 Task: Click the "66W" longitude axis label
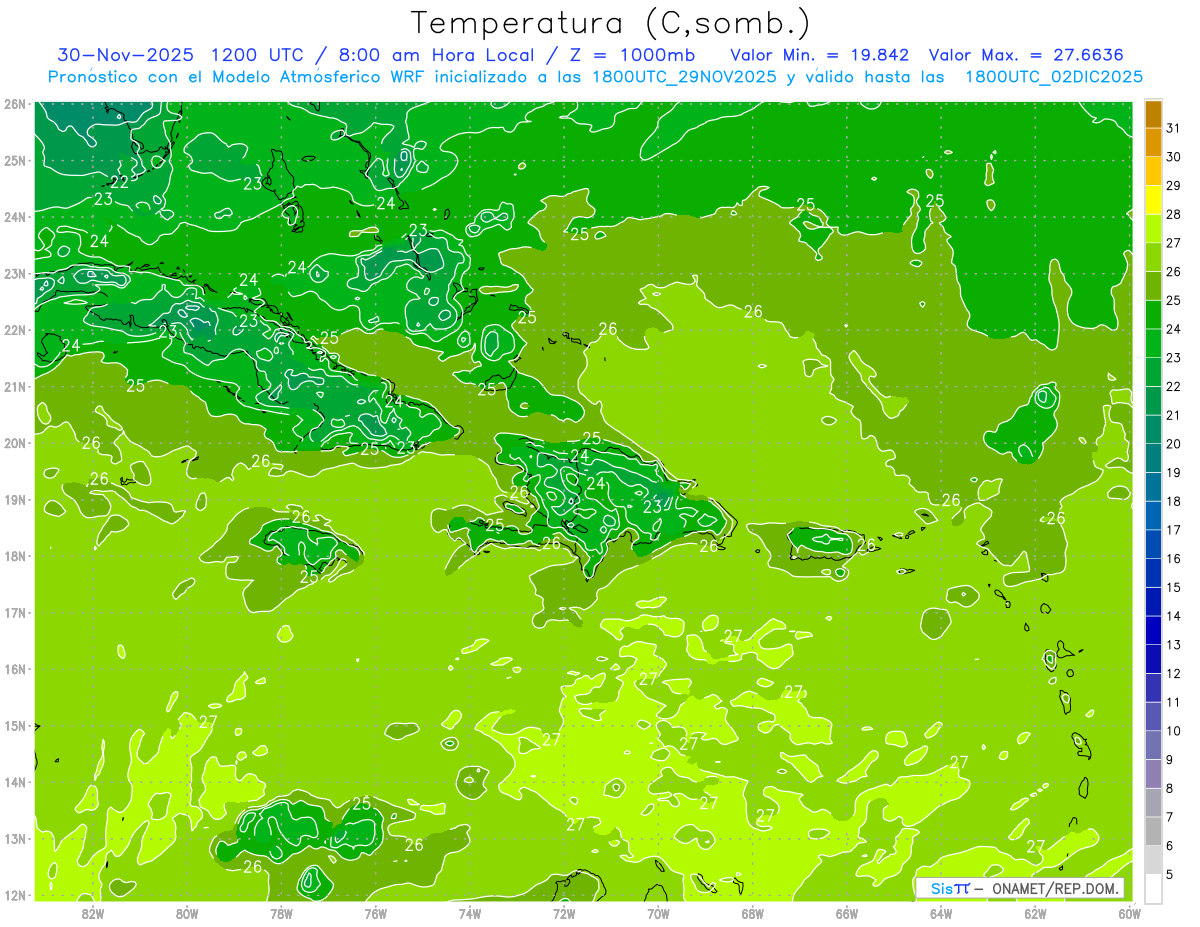point(847,913)
